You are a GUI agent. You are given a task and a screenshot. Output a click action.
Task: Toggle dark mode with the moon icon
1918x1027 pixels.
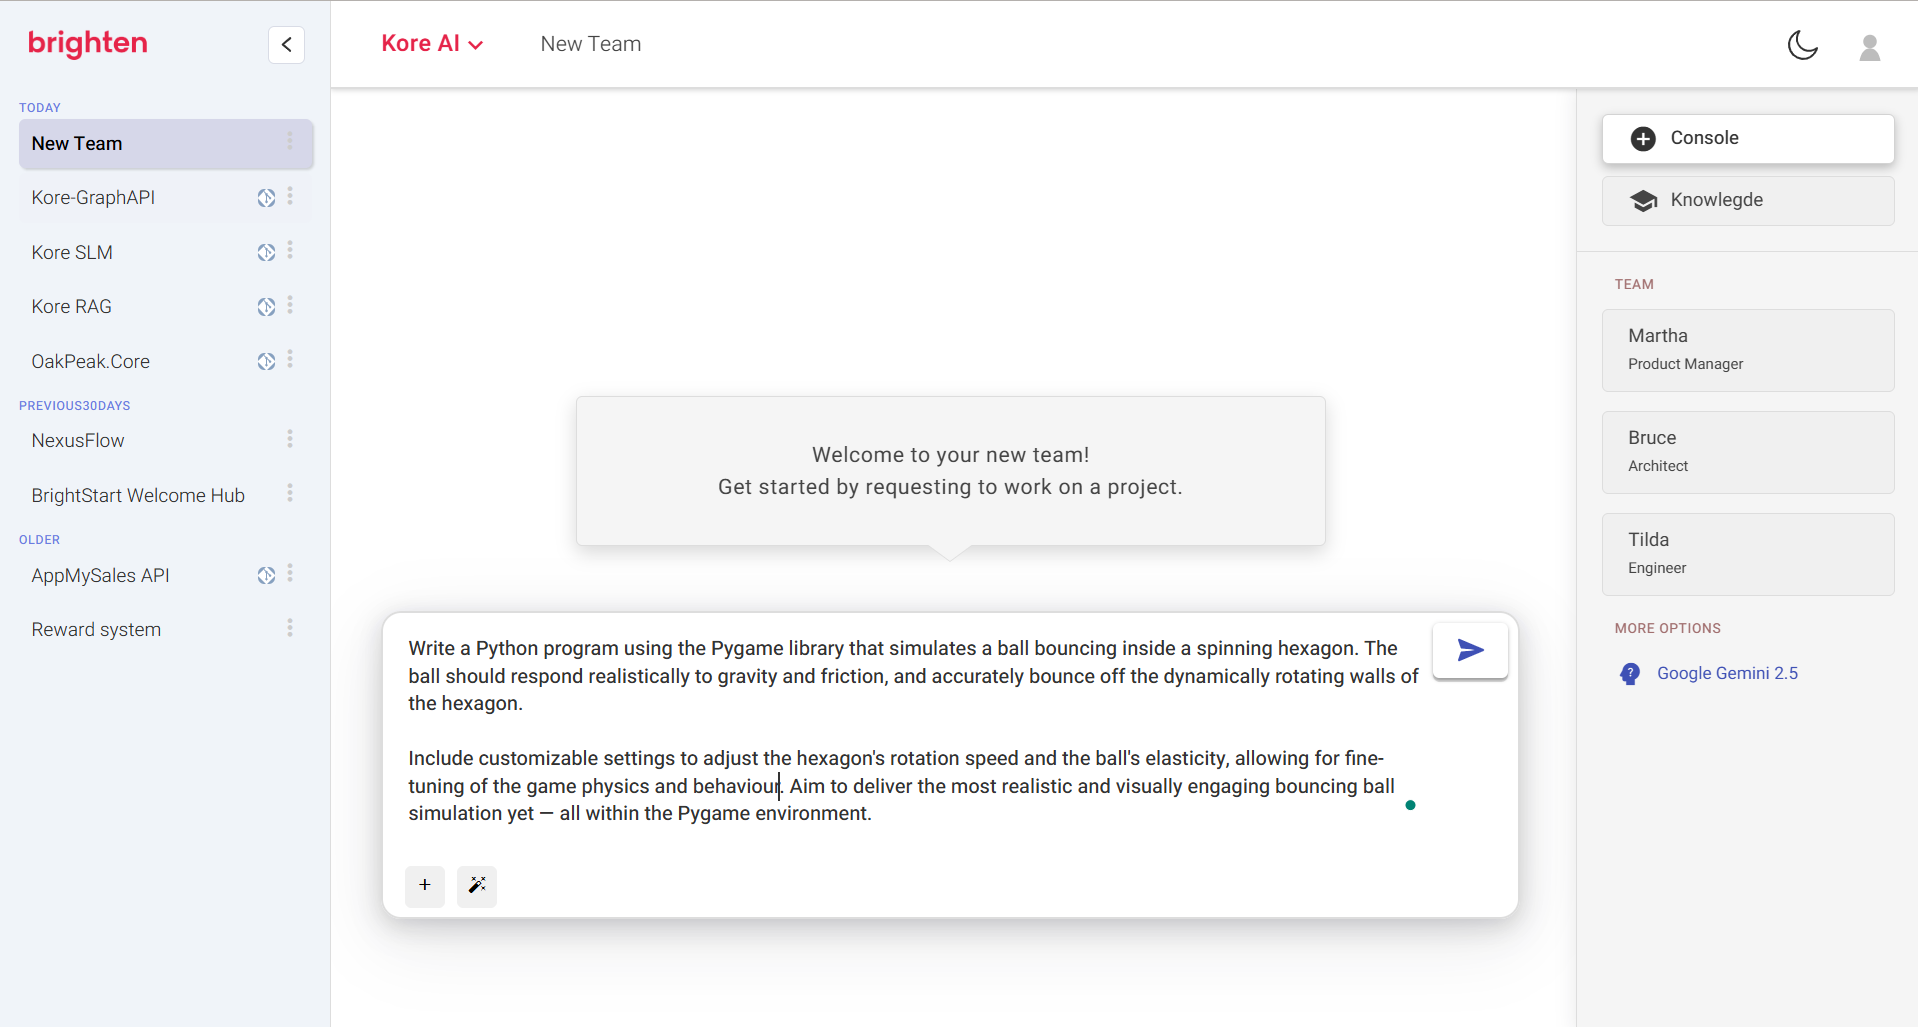pos(1802,45)
